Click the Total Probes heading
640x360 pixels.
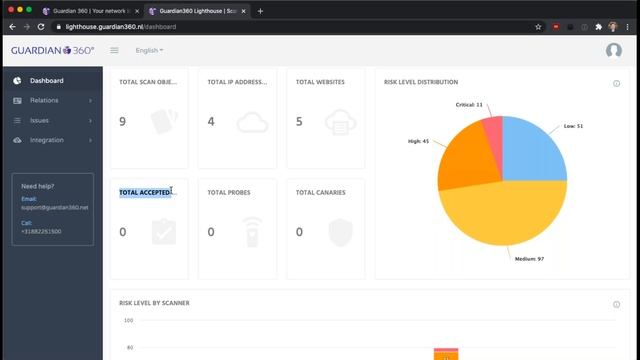point(229,192)
